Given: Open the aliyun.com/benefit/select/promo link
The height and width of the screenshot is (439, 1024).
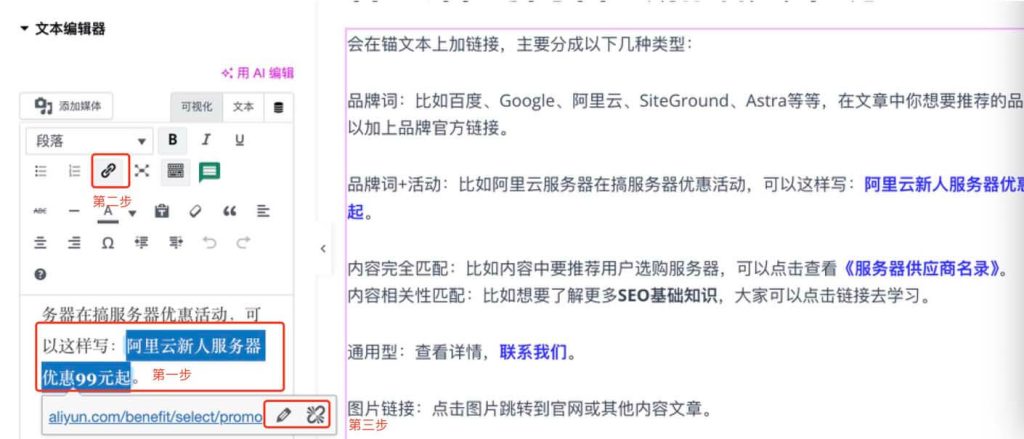Looking at the screenshot, I should click(x=155, y=415).
